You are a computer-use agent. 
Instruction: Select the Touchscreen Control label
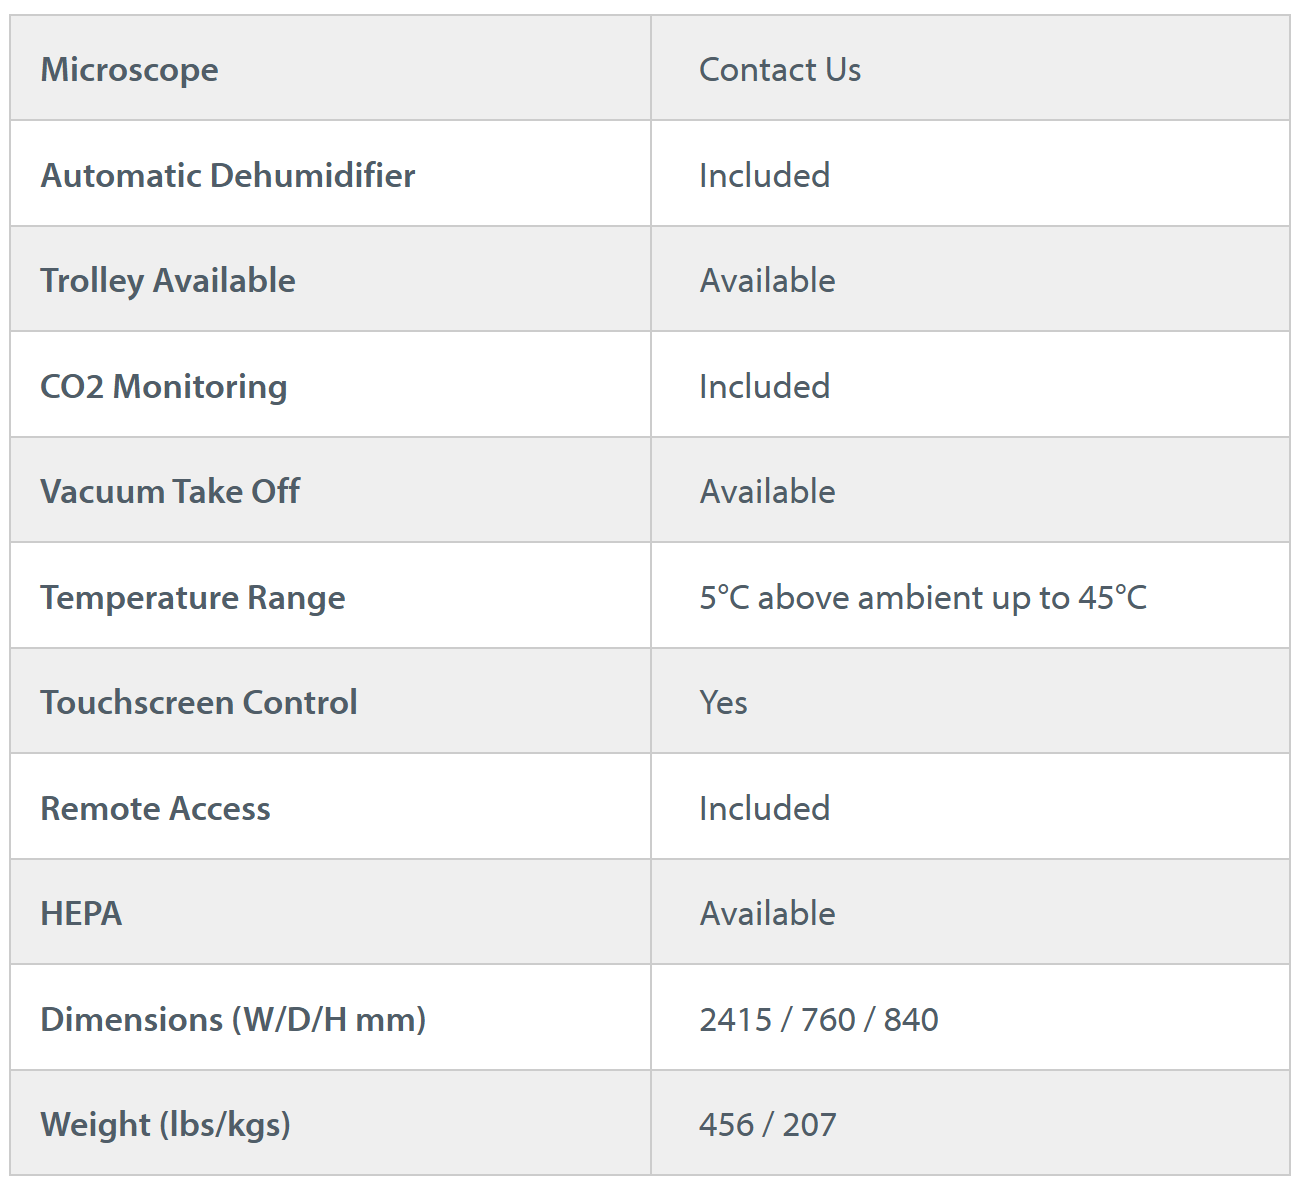(x=198, y=703)
